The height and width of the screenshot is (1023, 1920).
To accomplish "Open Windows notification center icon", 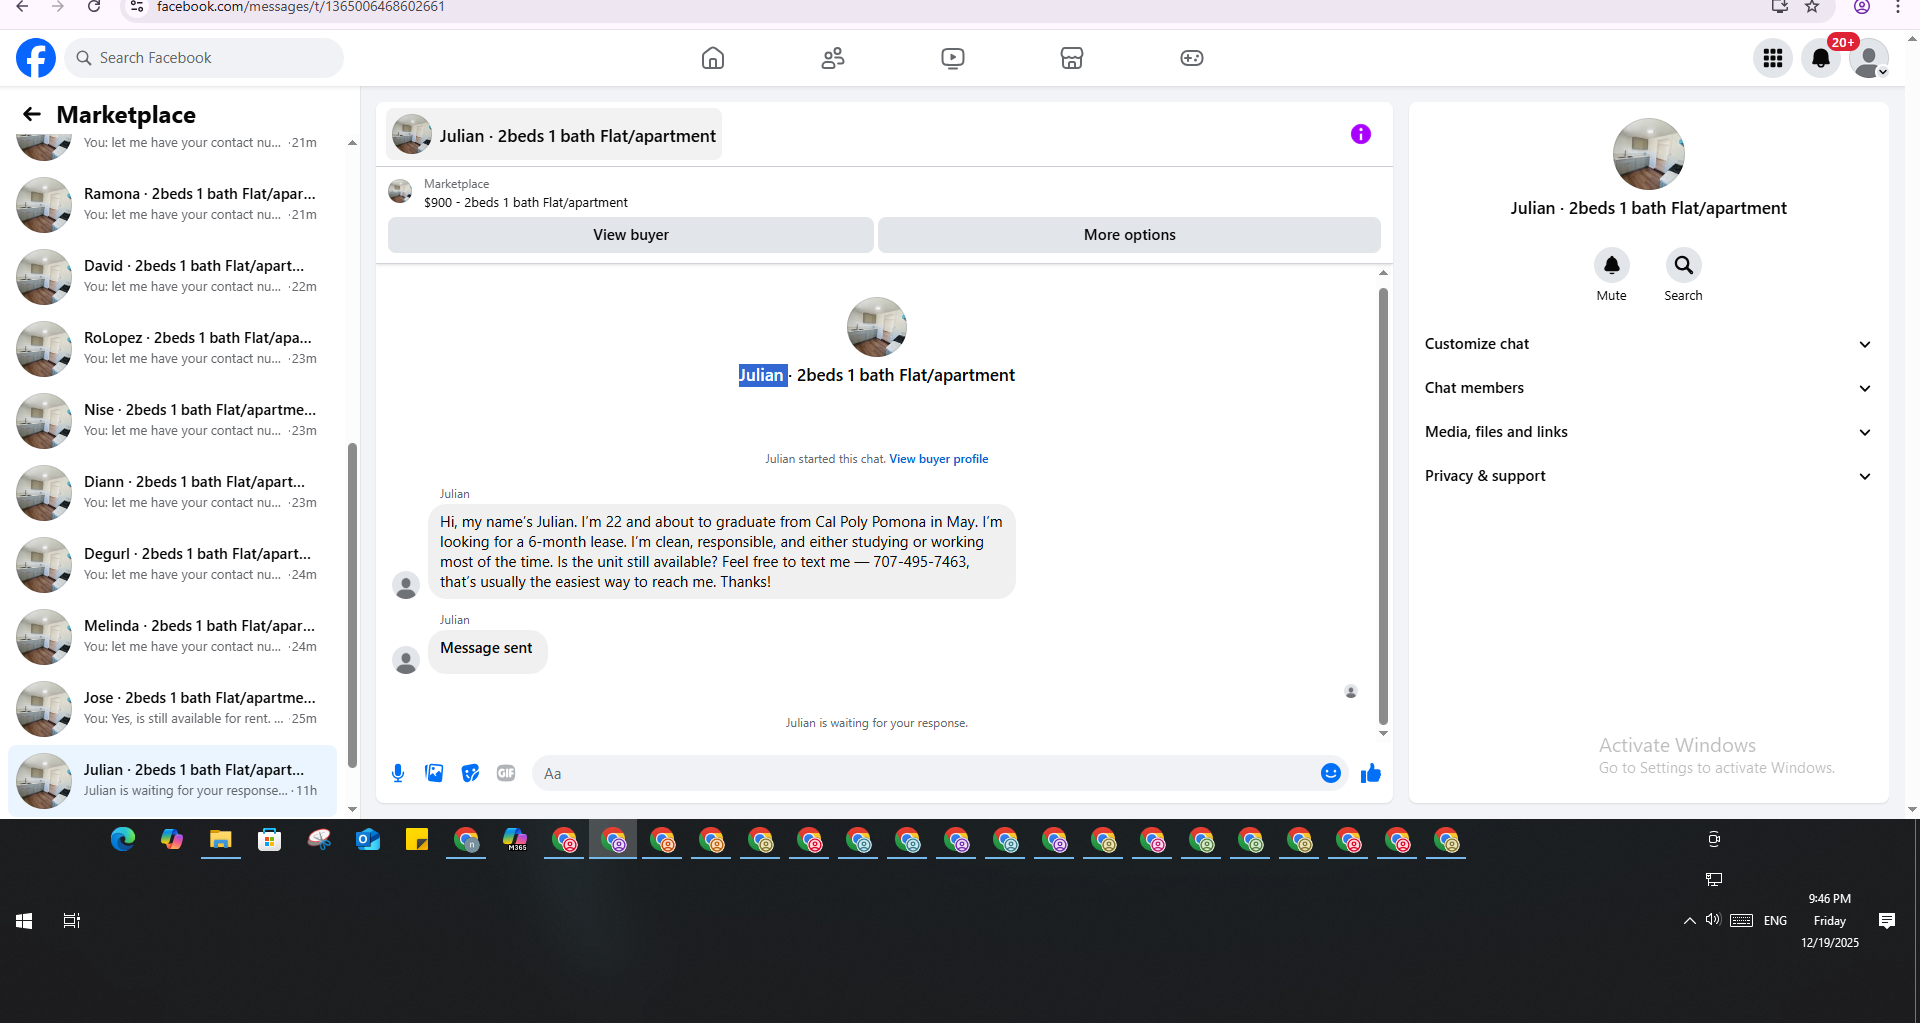I will tap(1886, 921).
